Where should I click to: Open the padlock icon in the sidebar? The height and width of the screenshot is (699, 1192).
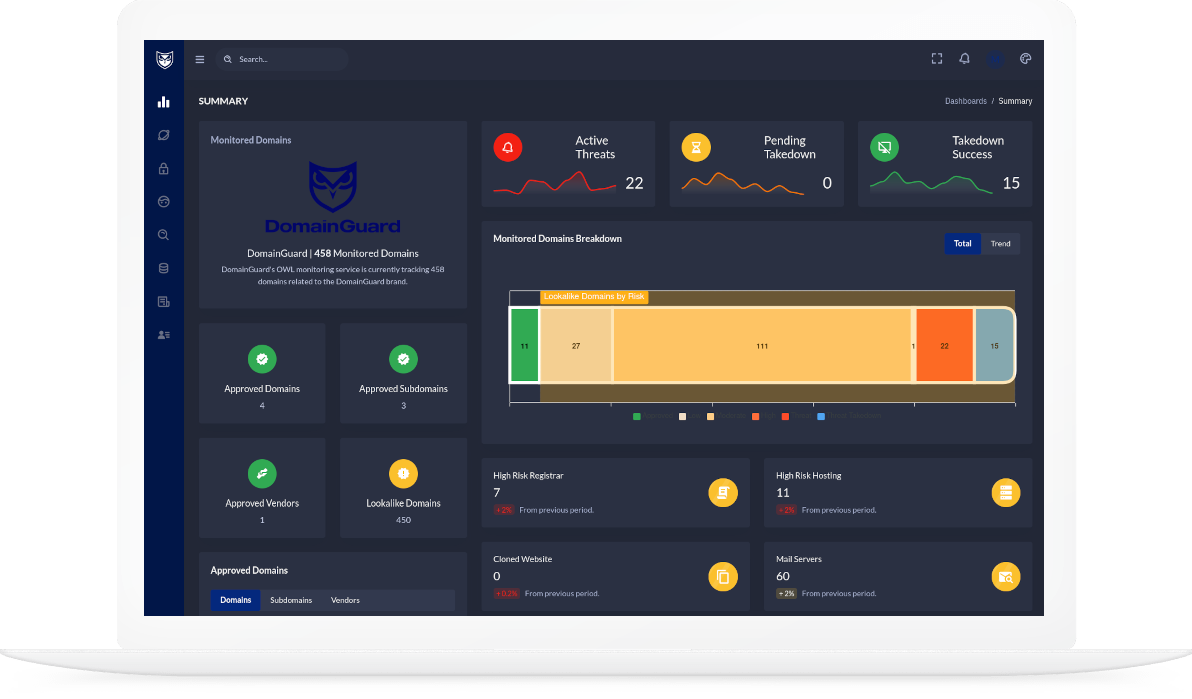[163, 169]
